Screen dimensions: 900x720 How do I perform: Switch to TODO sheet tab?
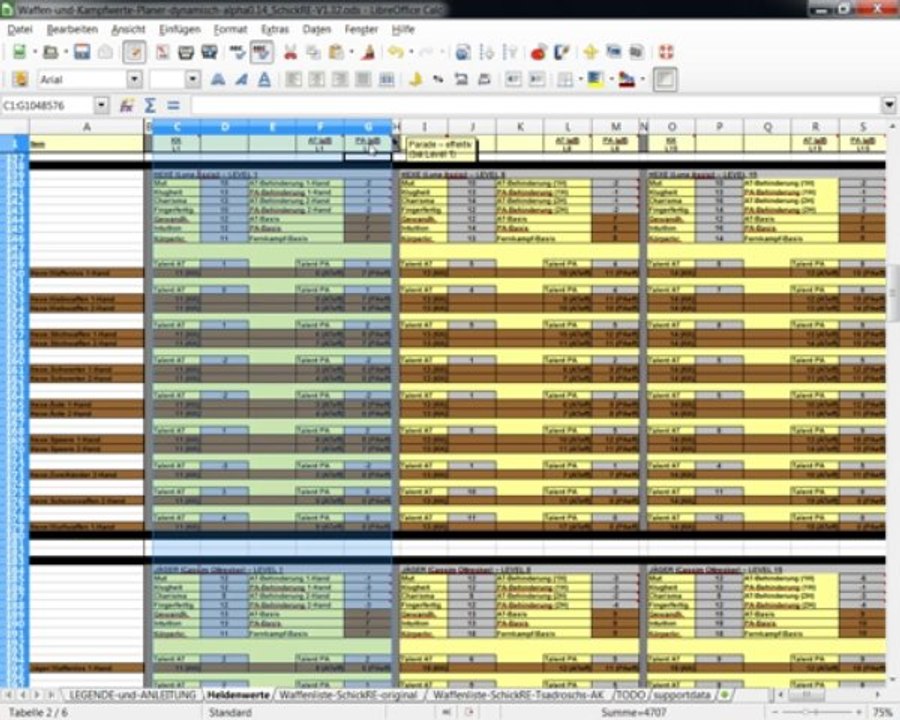tap(630, 695)
